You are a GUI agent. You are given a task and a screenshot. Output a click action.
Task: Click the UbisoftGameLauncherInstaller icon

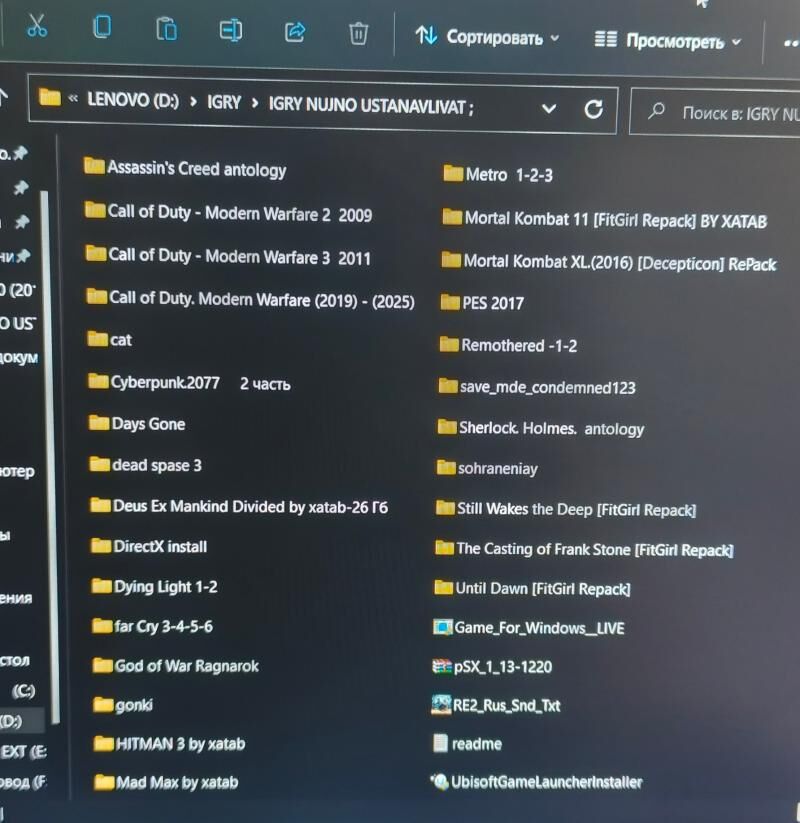tap(440, 782)
